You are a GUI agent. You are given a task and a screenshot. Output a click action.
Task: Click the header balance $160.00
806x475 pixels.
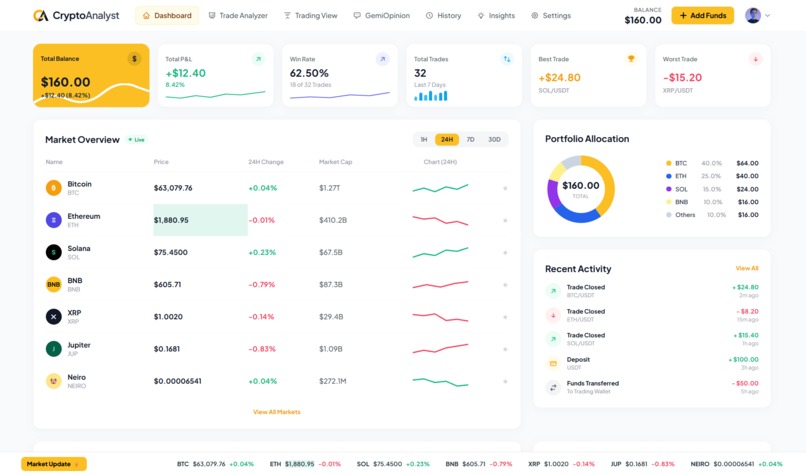click(643, 20)
